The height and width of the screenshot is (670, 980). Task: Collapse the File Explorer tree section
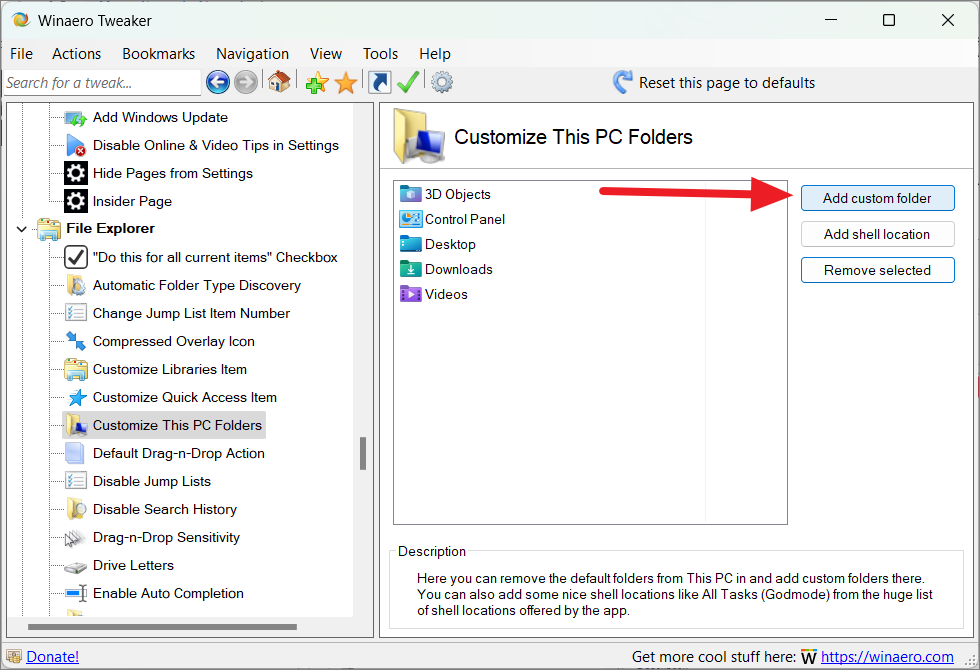point(22,229)
